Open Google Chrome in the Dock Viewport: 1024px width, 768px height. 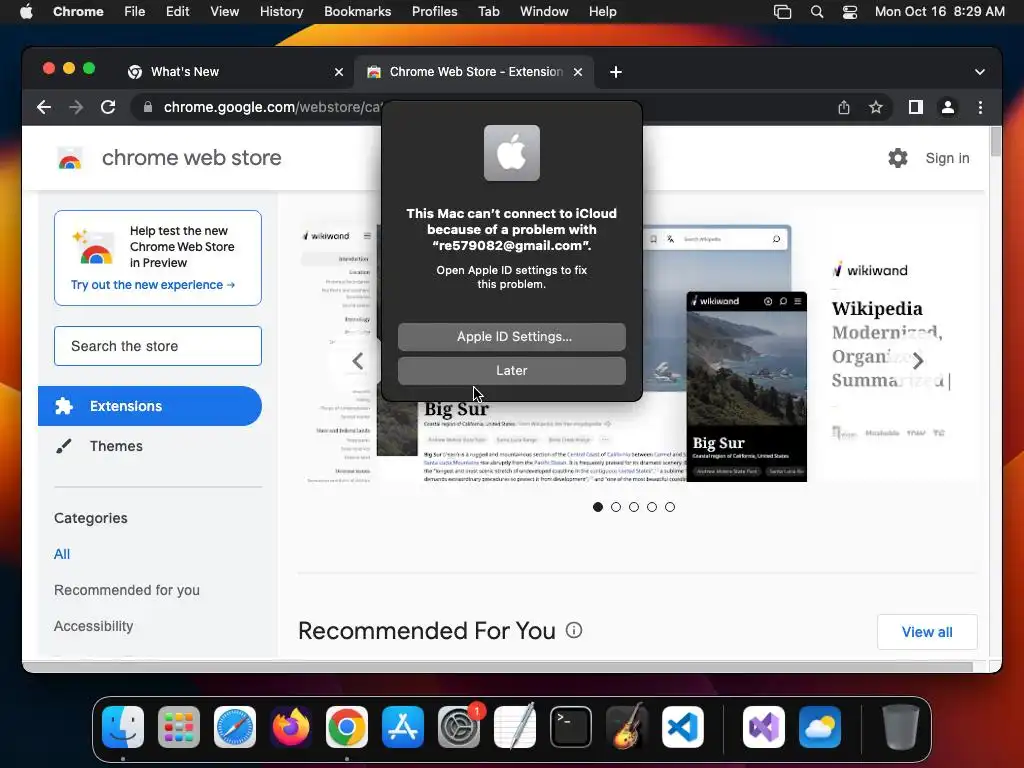pos(347,727)
